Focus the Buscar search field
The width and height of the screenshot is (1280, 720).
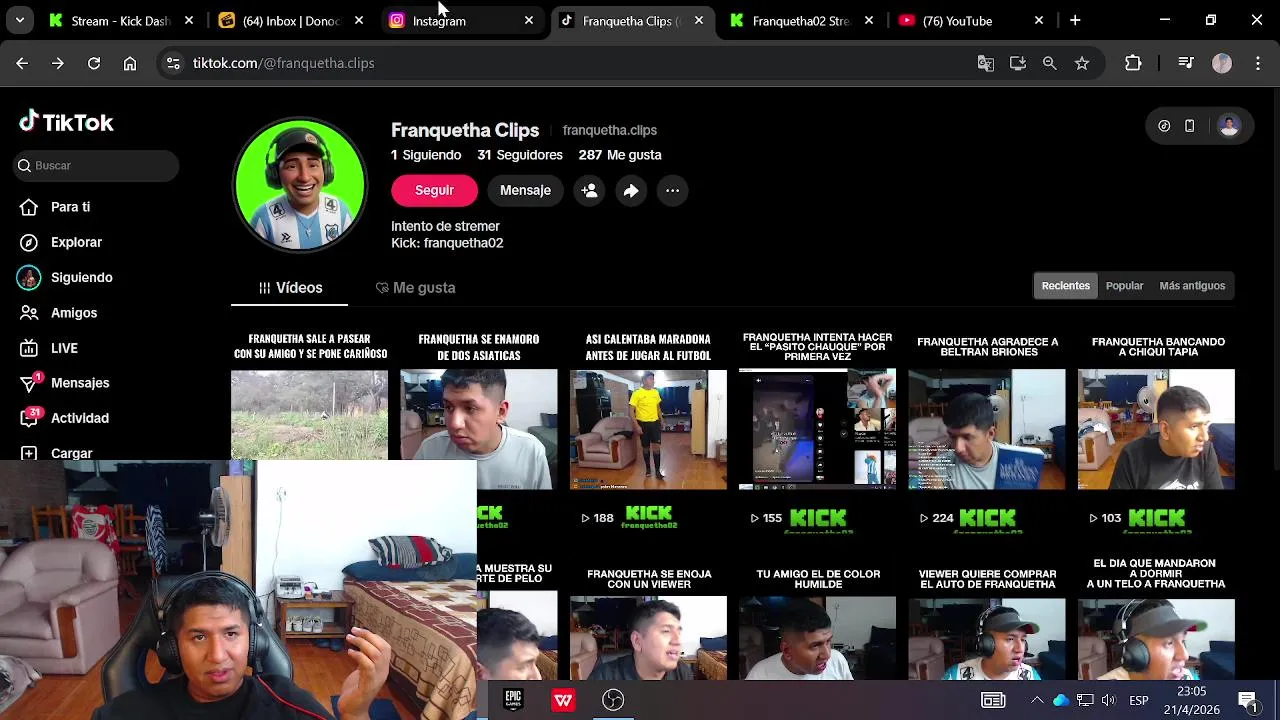pyautogui.click(x=96, y=165)
